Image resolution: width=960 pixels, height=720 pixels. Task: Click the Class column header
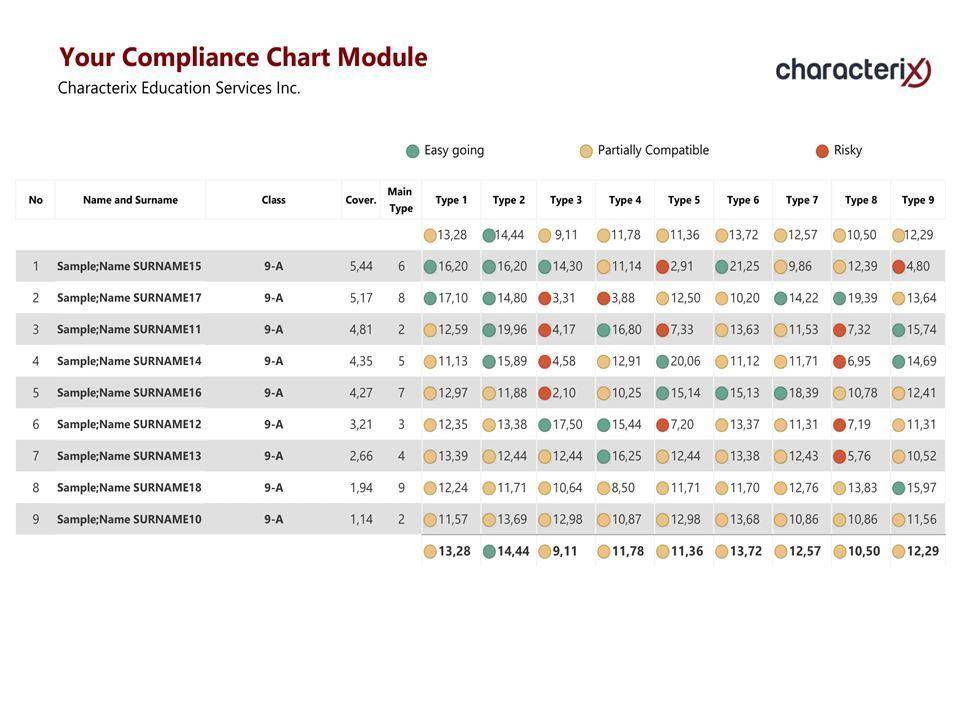coord(273,200)
